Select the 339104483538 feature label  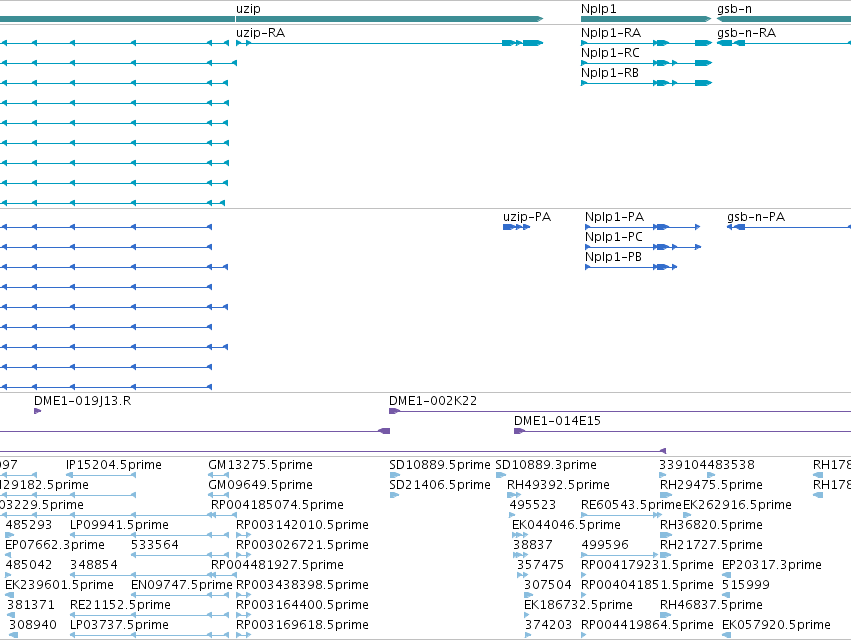(x=707, y=465)
